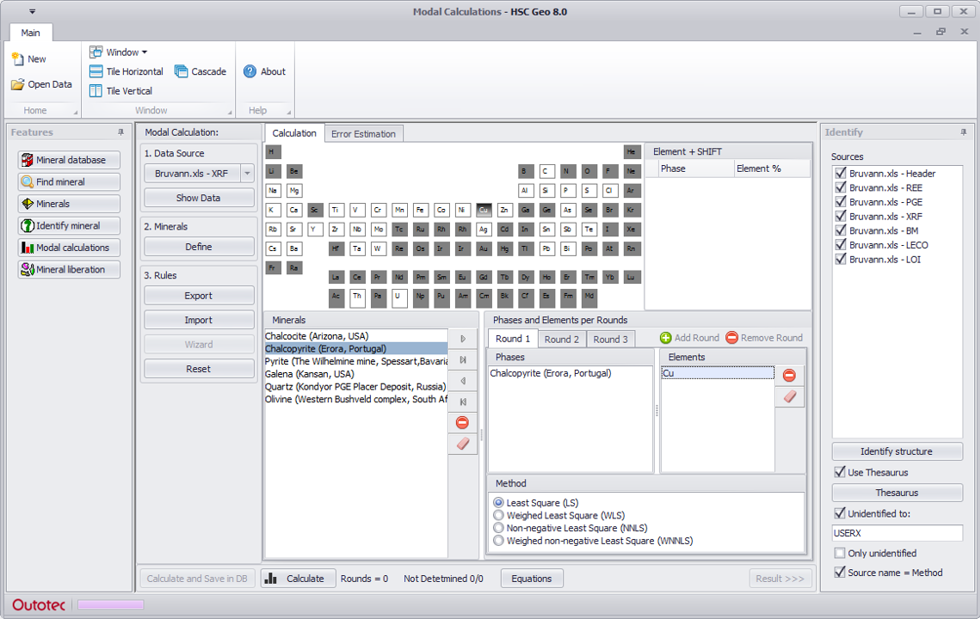Image resolution: width=980 pixels, height=619 pixels.
Task: Click in the USERX input field
Action: (x=896, y=533)
